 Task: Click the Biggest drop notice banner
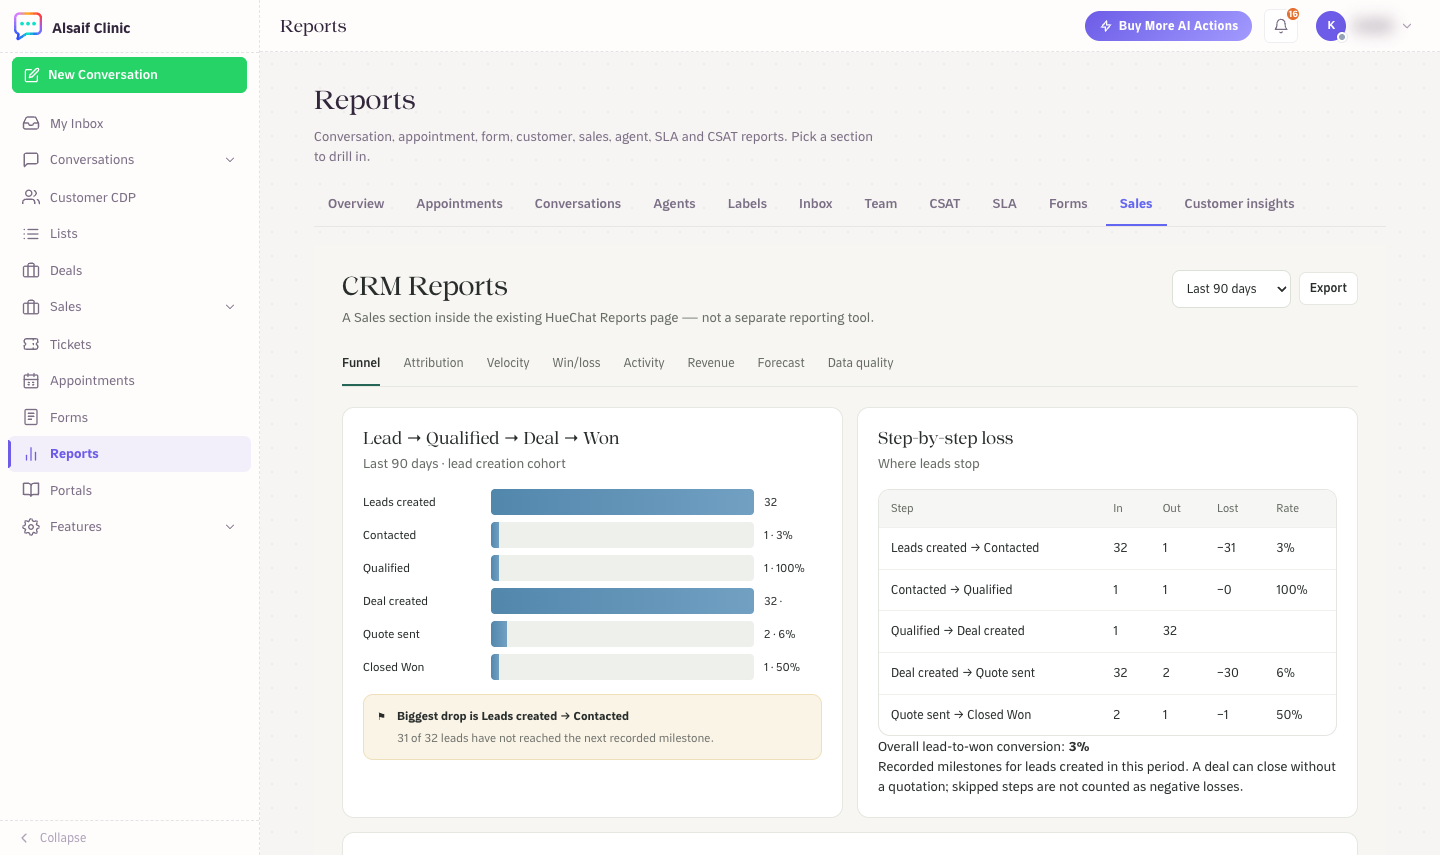(x=592, y=727)
